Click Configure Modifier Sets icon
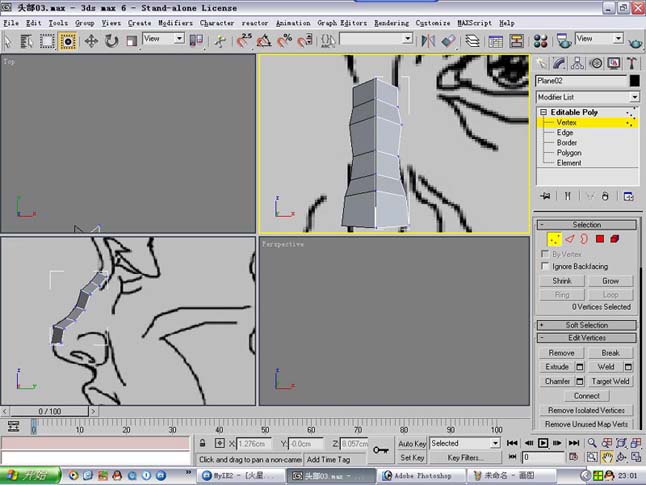This screenshot has height=485, width=646. click(x=628, y=196)
